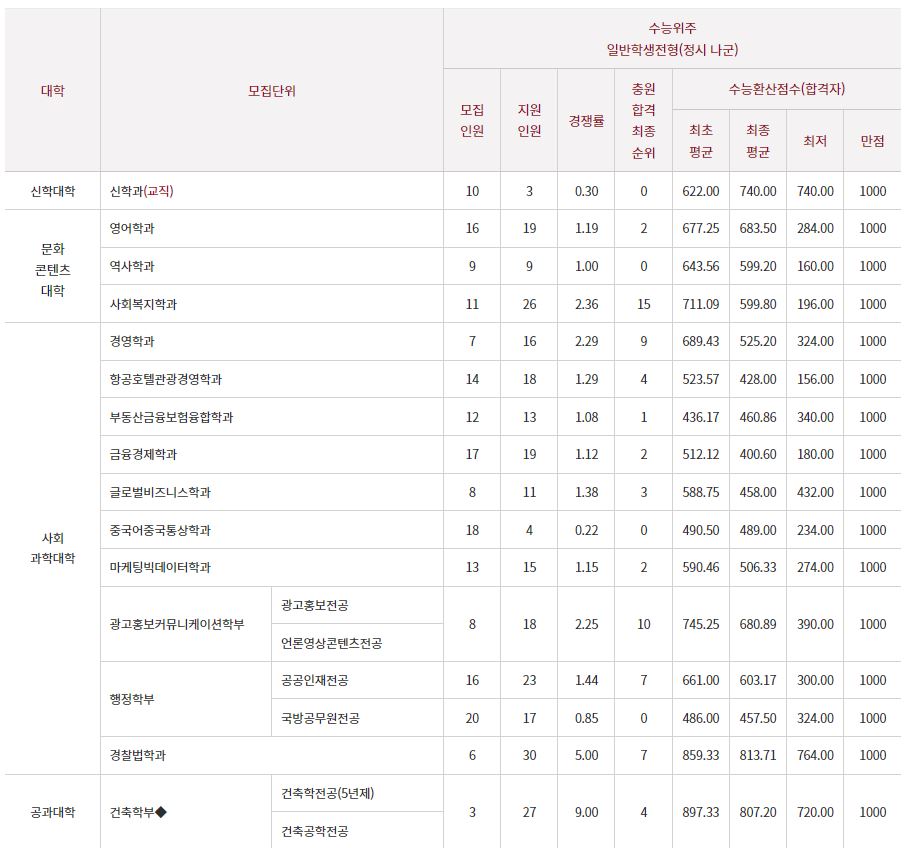Select the 부동산금융보험융합학과 row label
The image size is (911, 848).
pyautogui.click(x=171, y=416)
